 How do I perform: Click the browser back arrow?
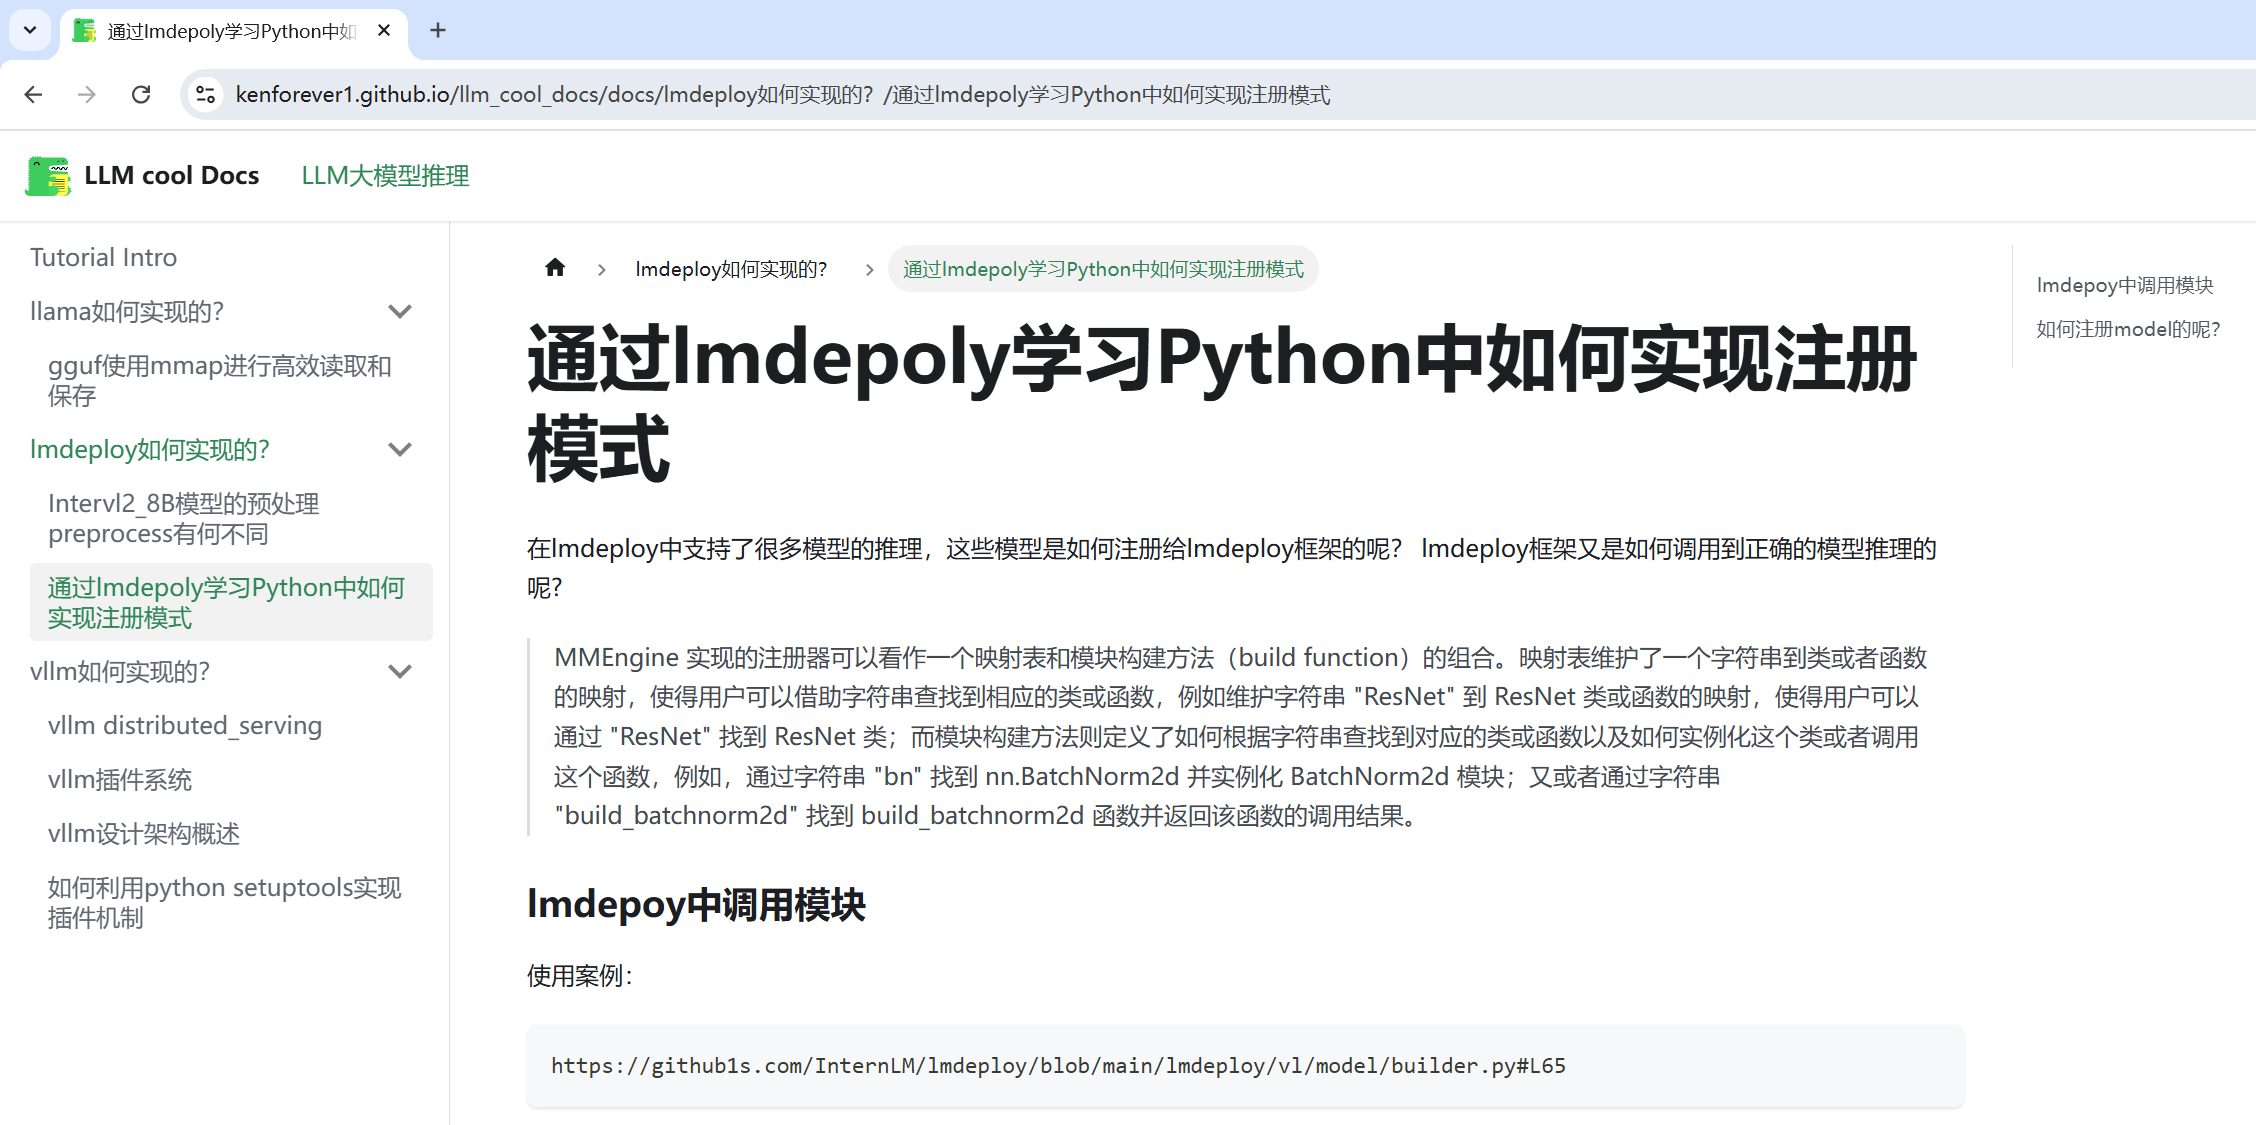point(33,94)
